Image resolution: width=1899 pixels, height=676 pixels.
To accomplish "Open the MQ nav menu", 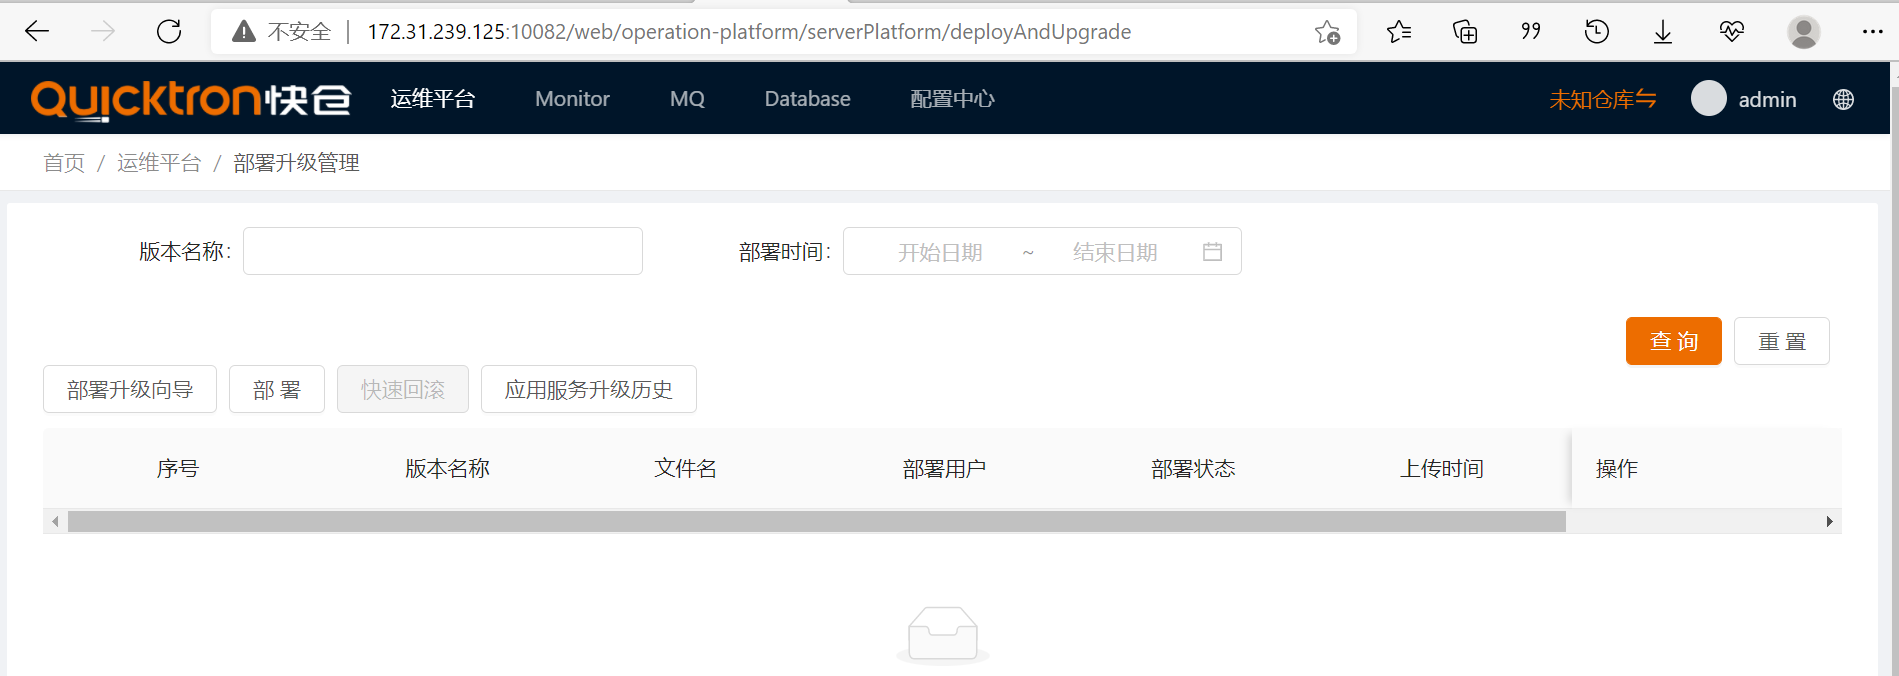I will click(687, 99).
